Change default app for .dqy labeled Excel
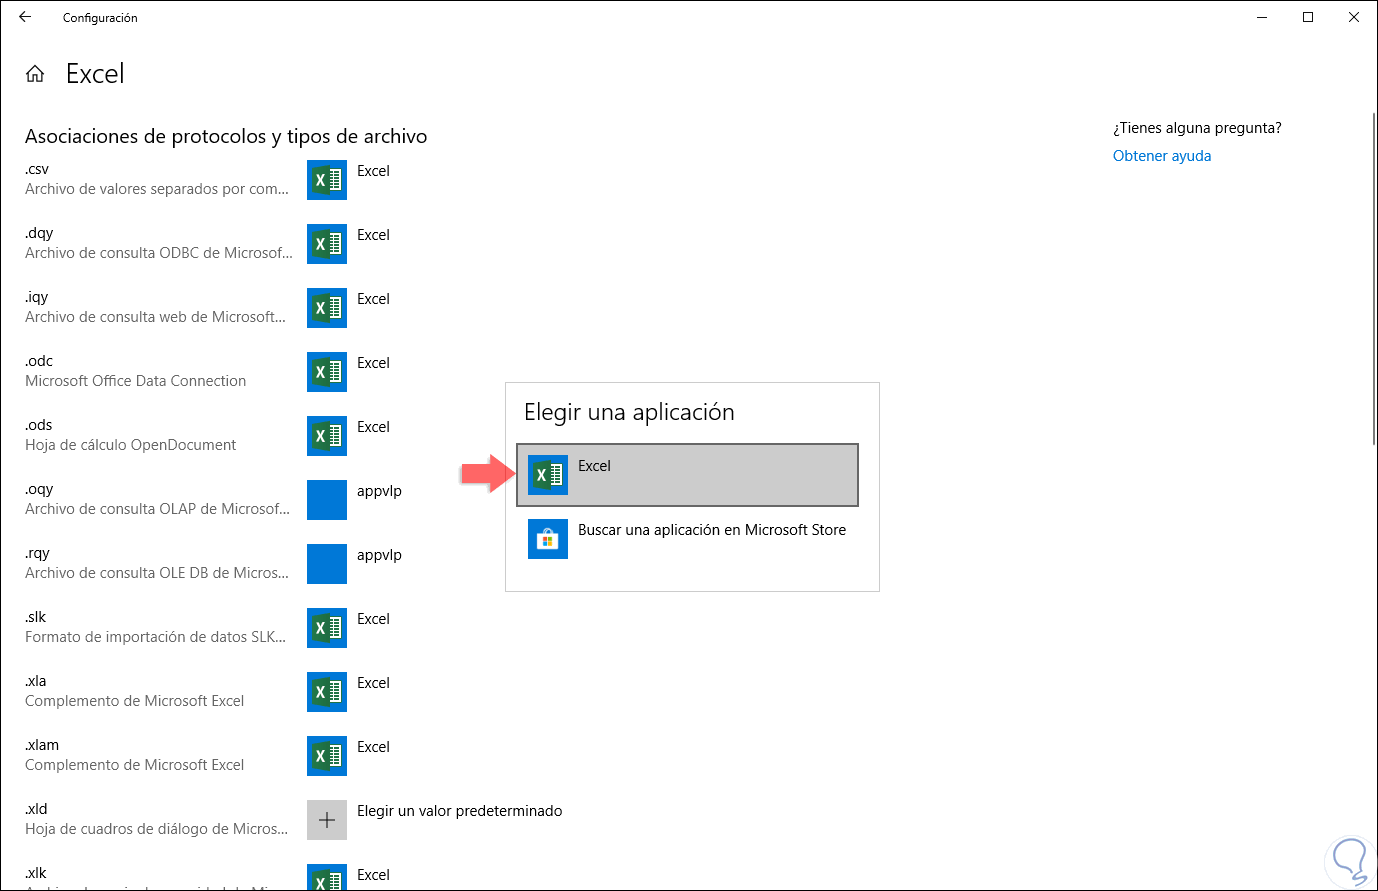 tap(373, 235)
